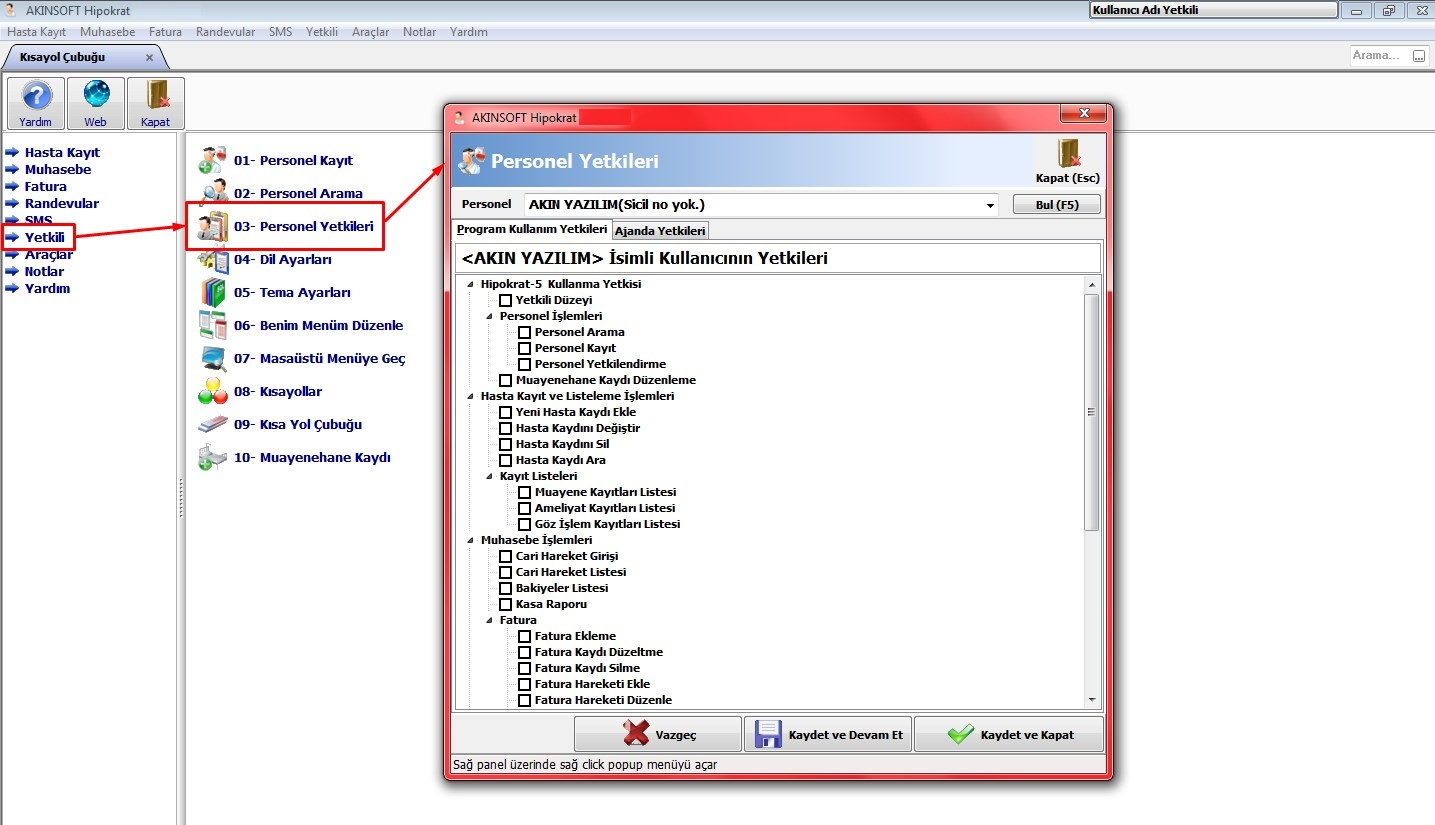Open 09- Kısa Yol Çubuğu icon

coord(213,425)
